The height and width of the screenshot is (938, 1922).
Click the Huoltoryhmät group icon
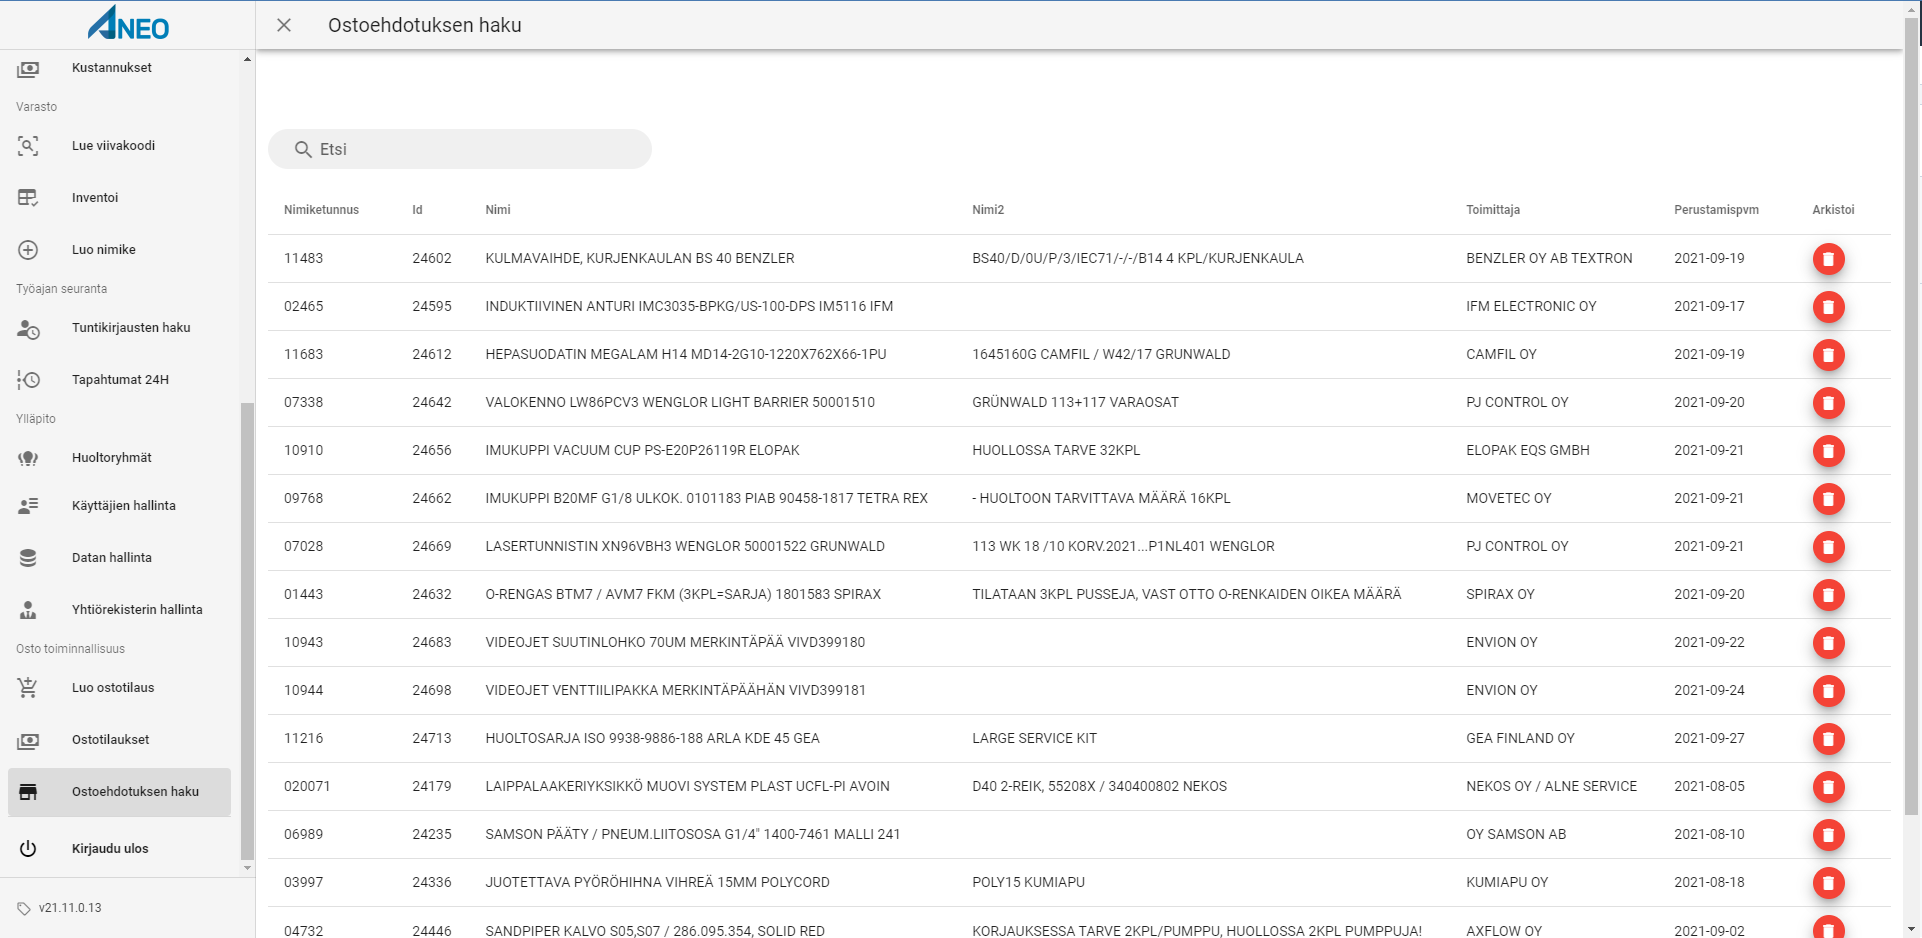point(28,458)
